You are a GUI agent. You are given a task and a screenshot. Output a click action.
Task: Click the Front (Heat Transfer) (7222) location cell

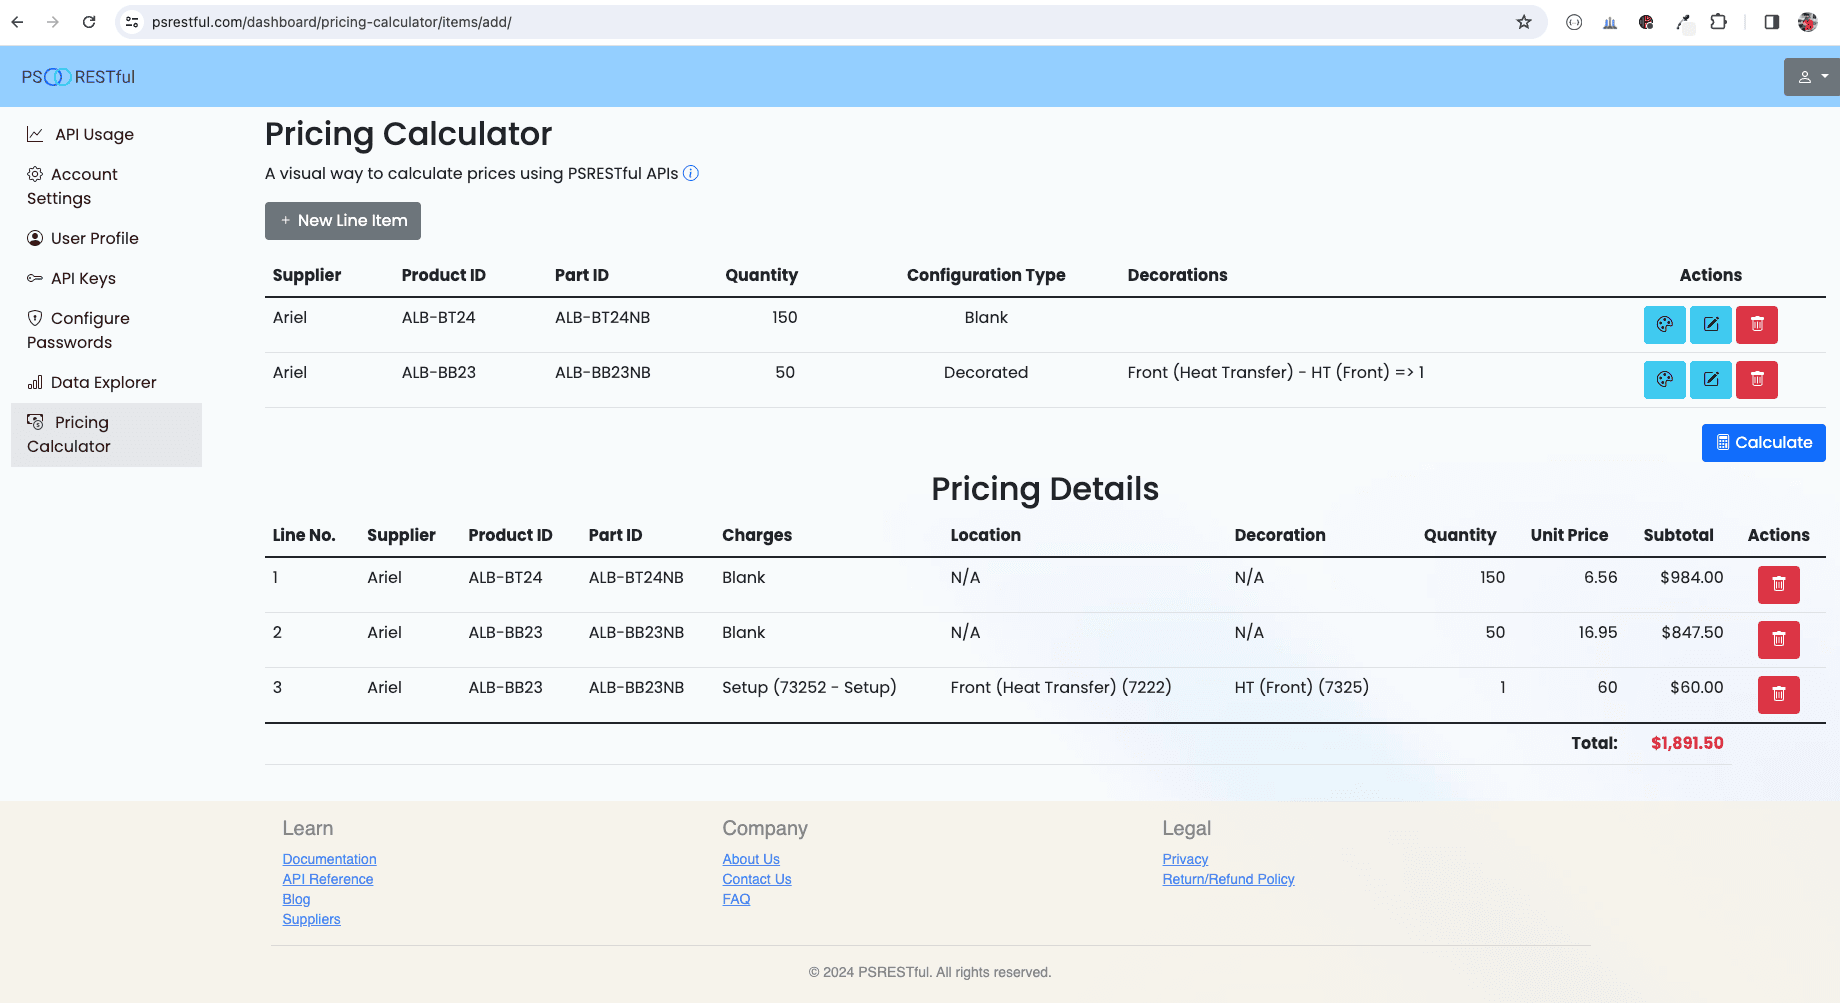[1060, 687]
